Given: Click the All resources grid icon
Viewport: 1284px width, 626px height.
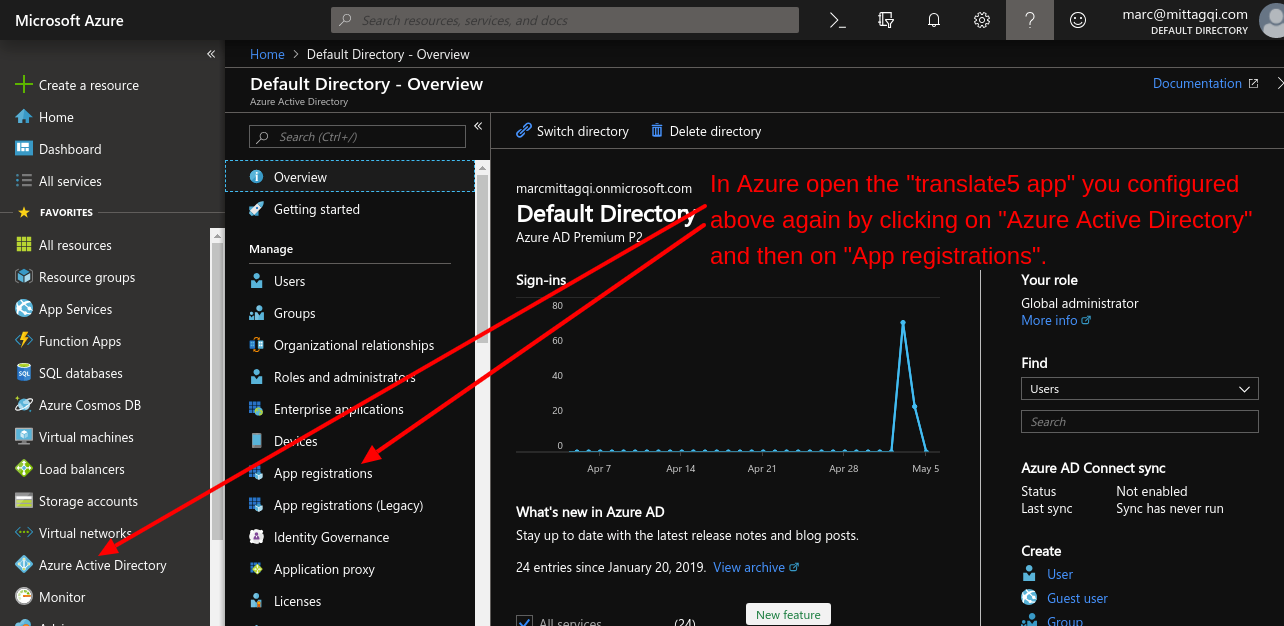Looking at the screenshot, I should click(24, 245).
